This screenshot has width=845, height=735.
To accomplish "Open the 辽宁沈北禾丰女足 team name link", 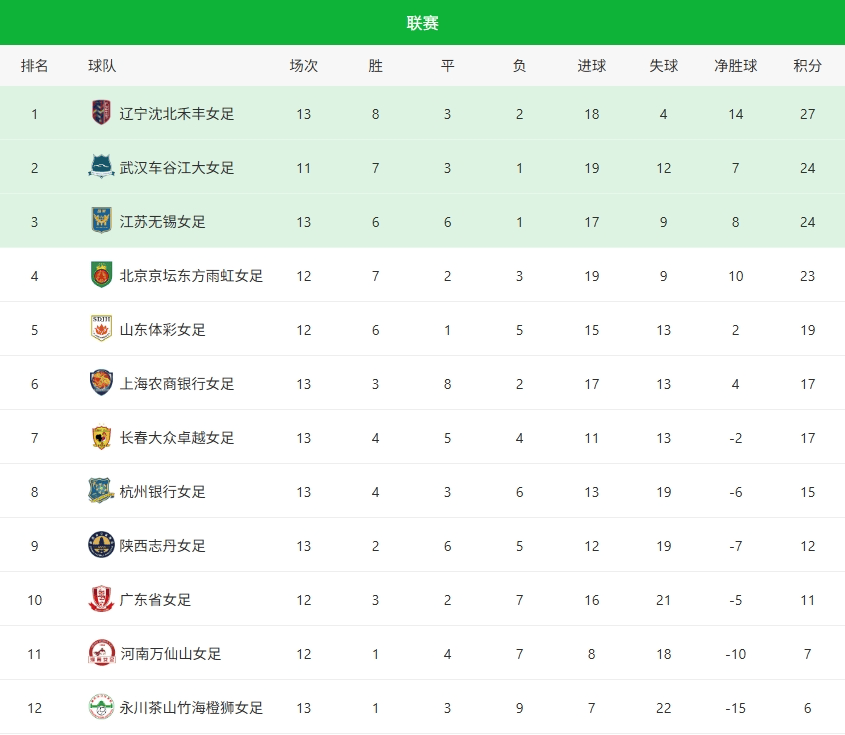I will pyautogui.click(x=177, y=114).
